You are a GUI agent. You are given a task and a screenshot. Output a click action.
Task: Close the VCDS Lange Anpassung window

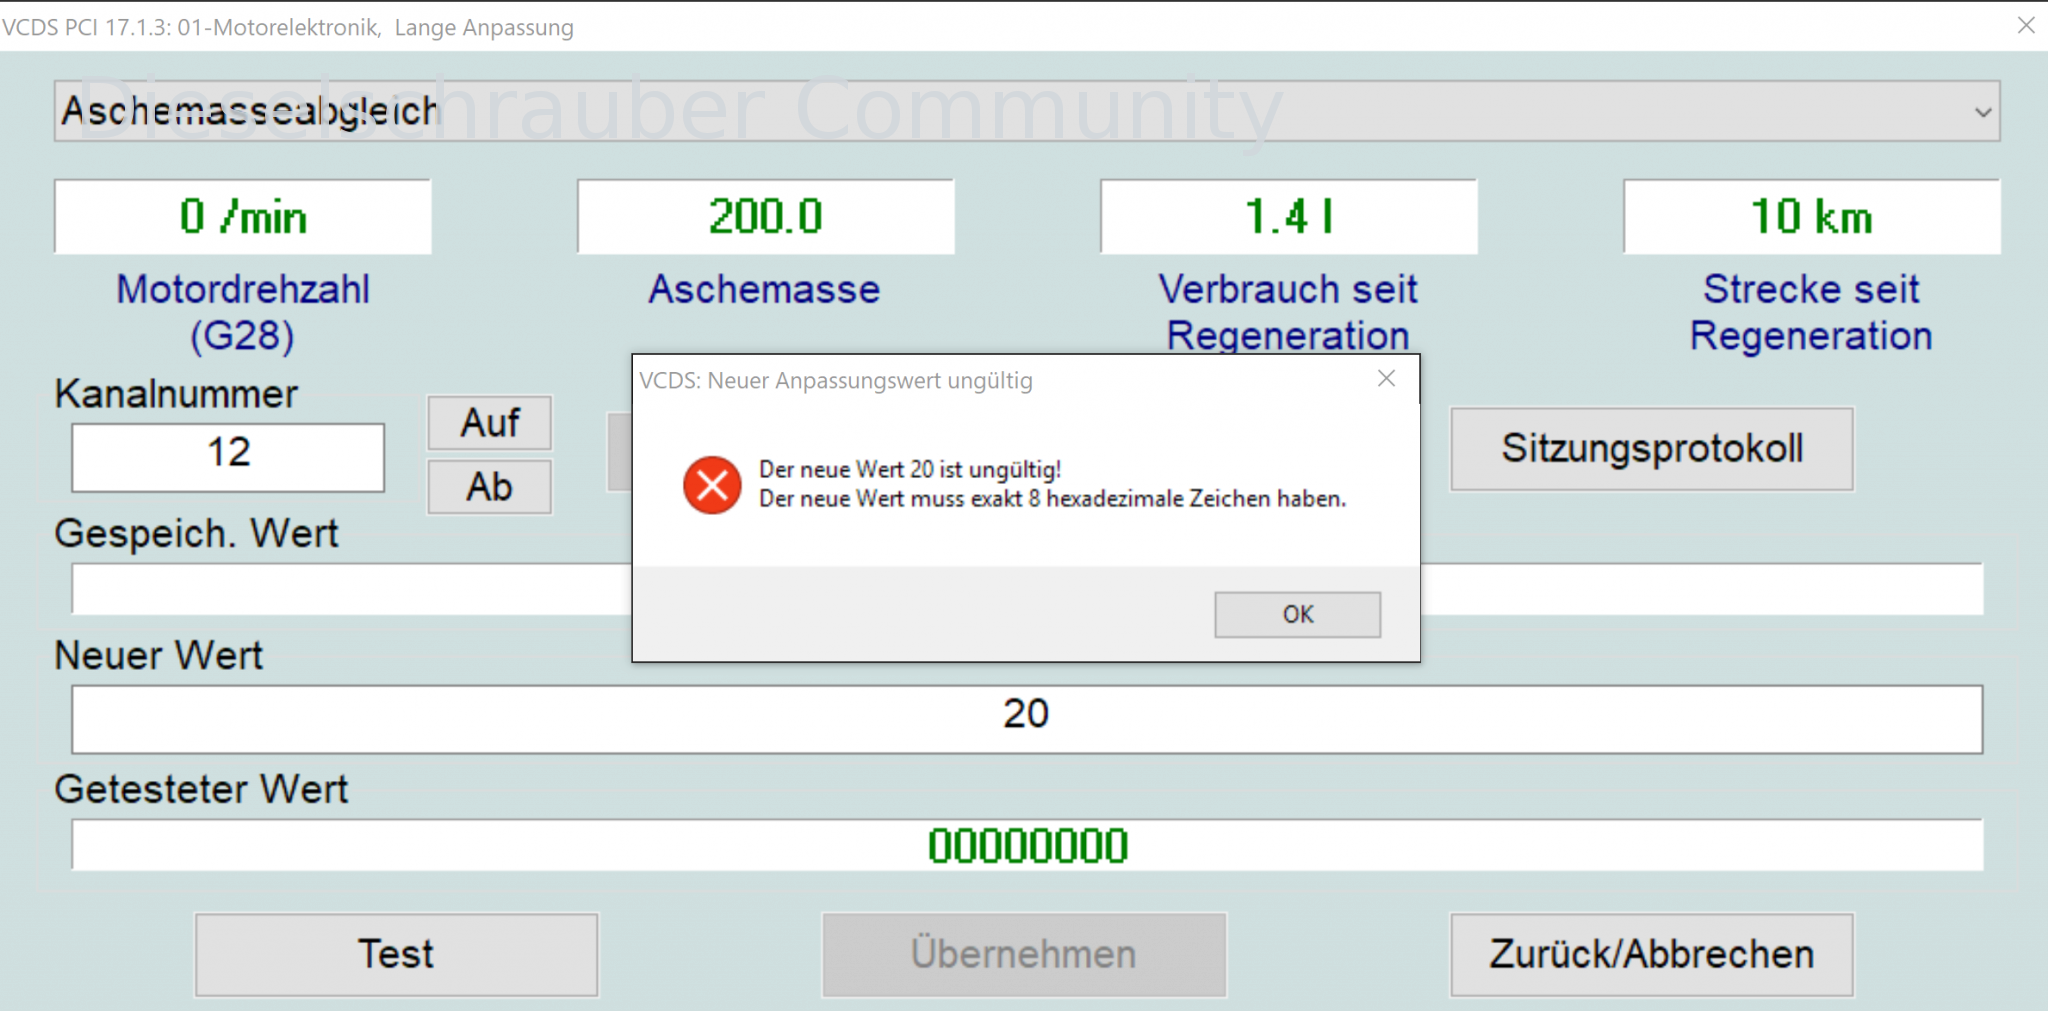pyautogui.click(x=2026, y=25)
